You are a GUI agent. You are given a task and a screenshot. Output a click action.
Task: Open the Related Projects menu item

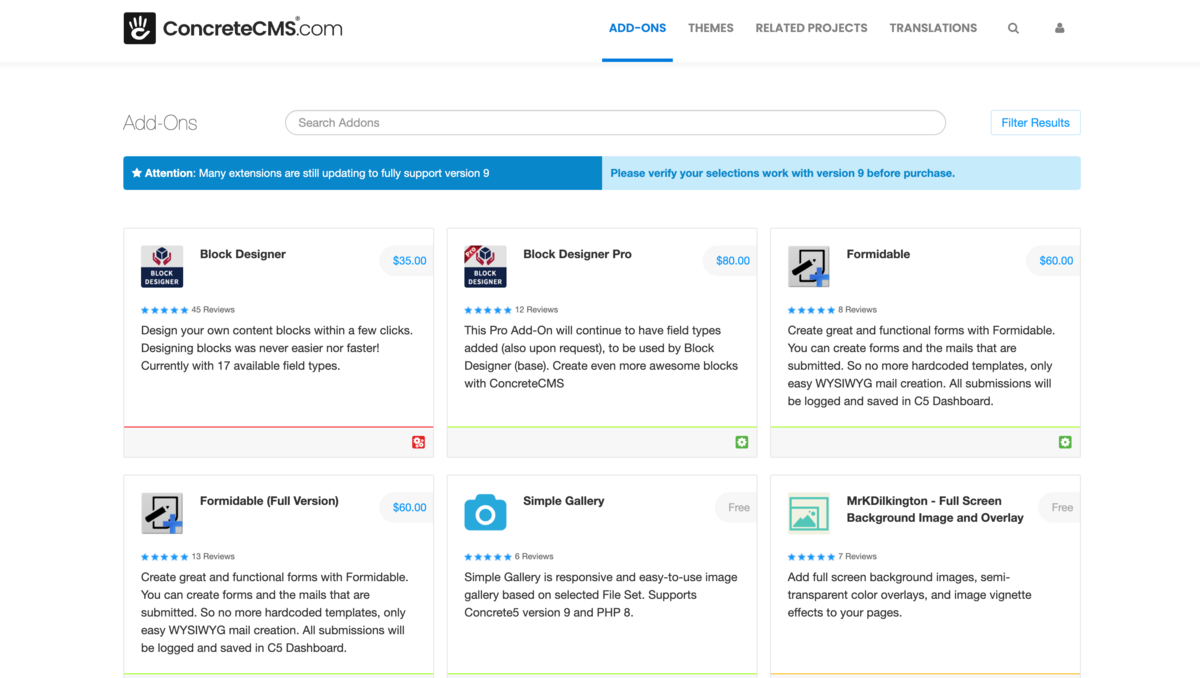click(x=811, y=28)
